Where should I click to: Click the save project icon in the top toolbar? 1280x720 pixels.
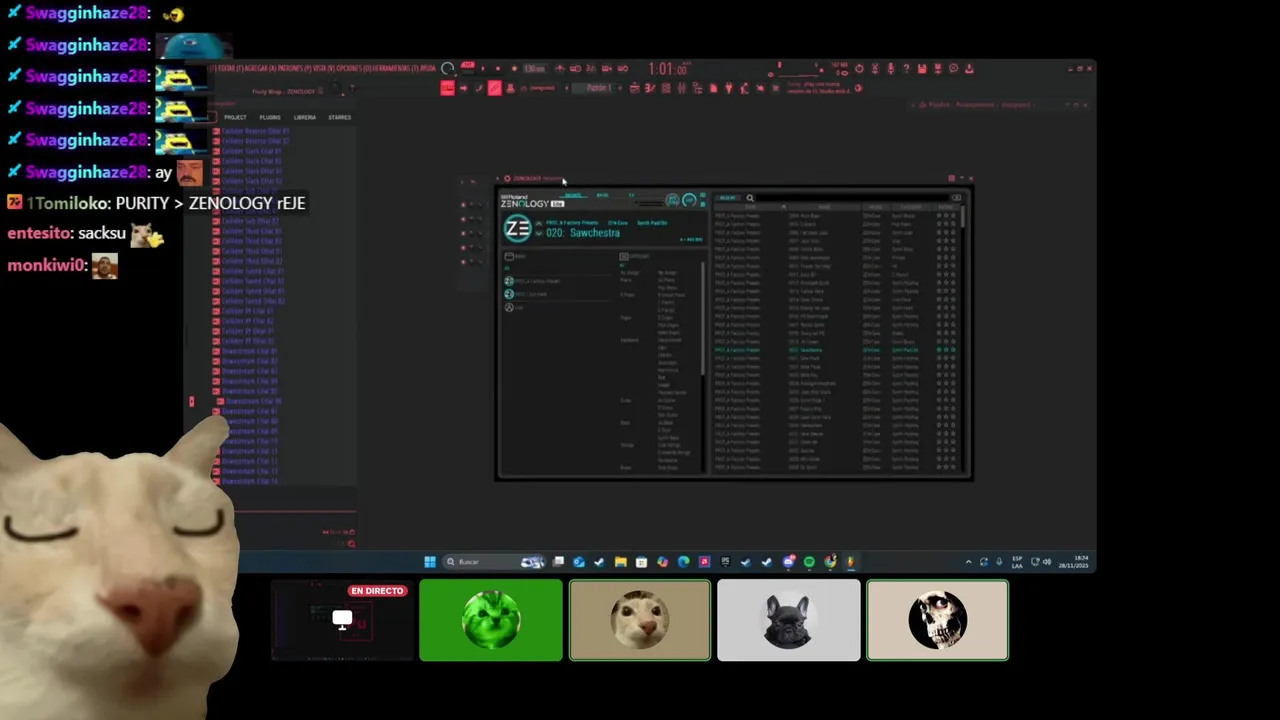coord(922,69)
